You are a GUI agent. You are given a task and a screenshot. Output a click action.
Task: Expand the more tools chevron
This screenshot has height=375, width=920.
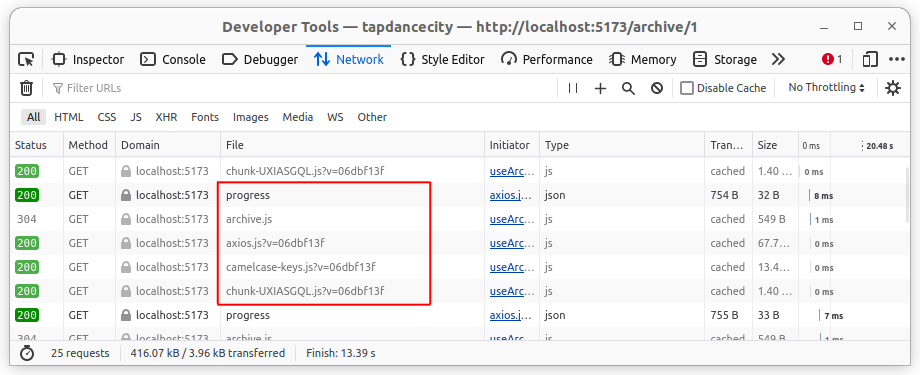pos(778,59)
